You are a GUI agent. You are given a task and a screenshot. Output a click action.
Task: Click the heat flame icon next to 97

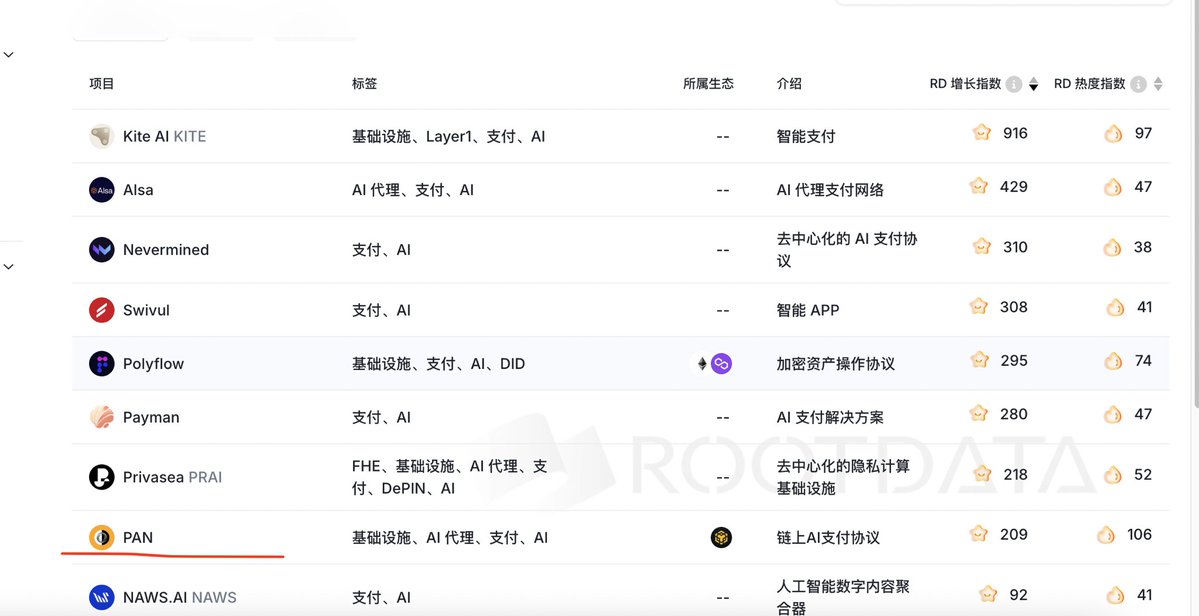[1113, 134]
